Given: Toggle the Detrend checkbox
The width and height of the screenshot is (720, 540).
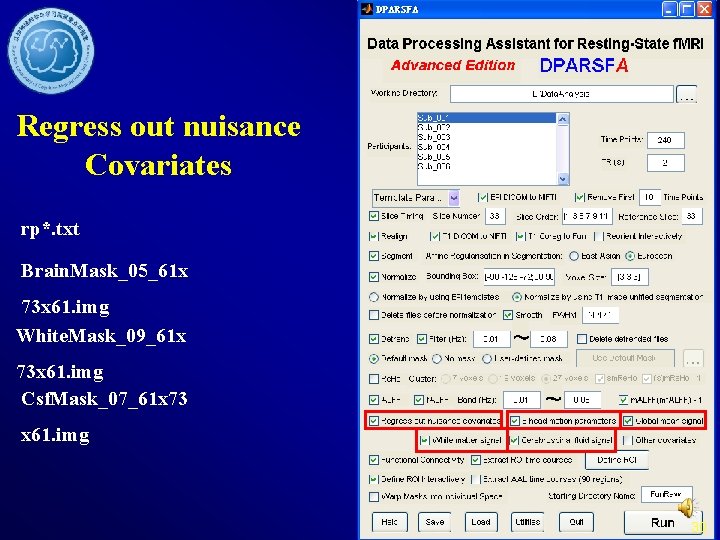Looking at the screenshot, I should coord(374,339).
